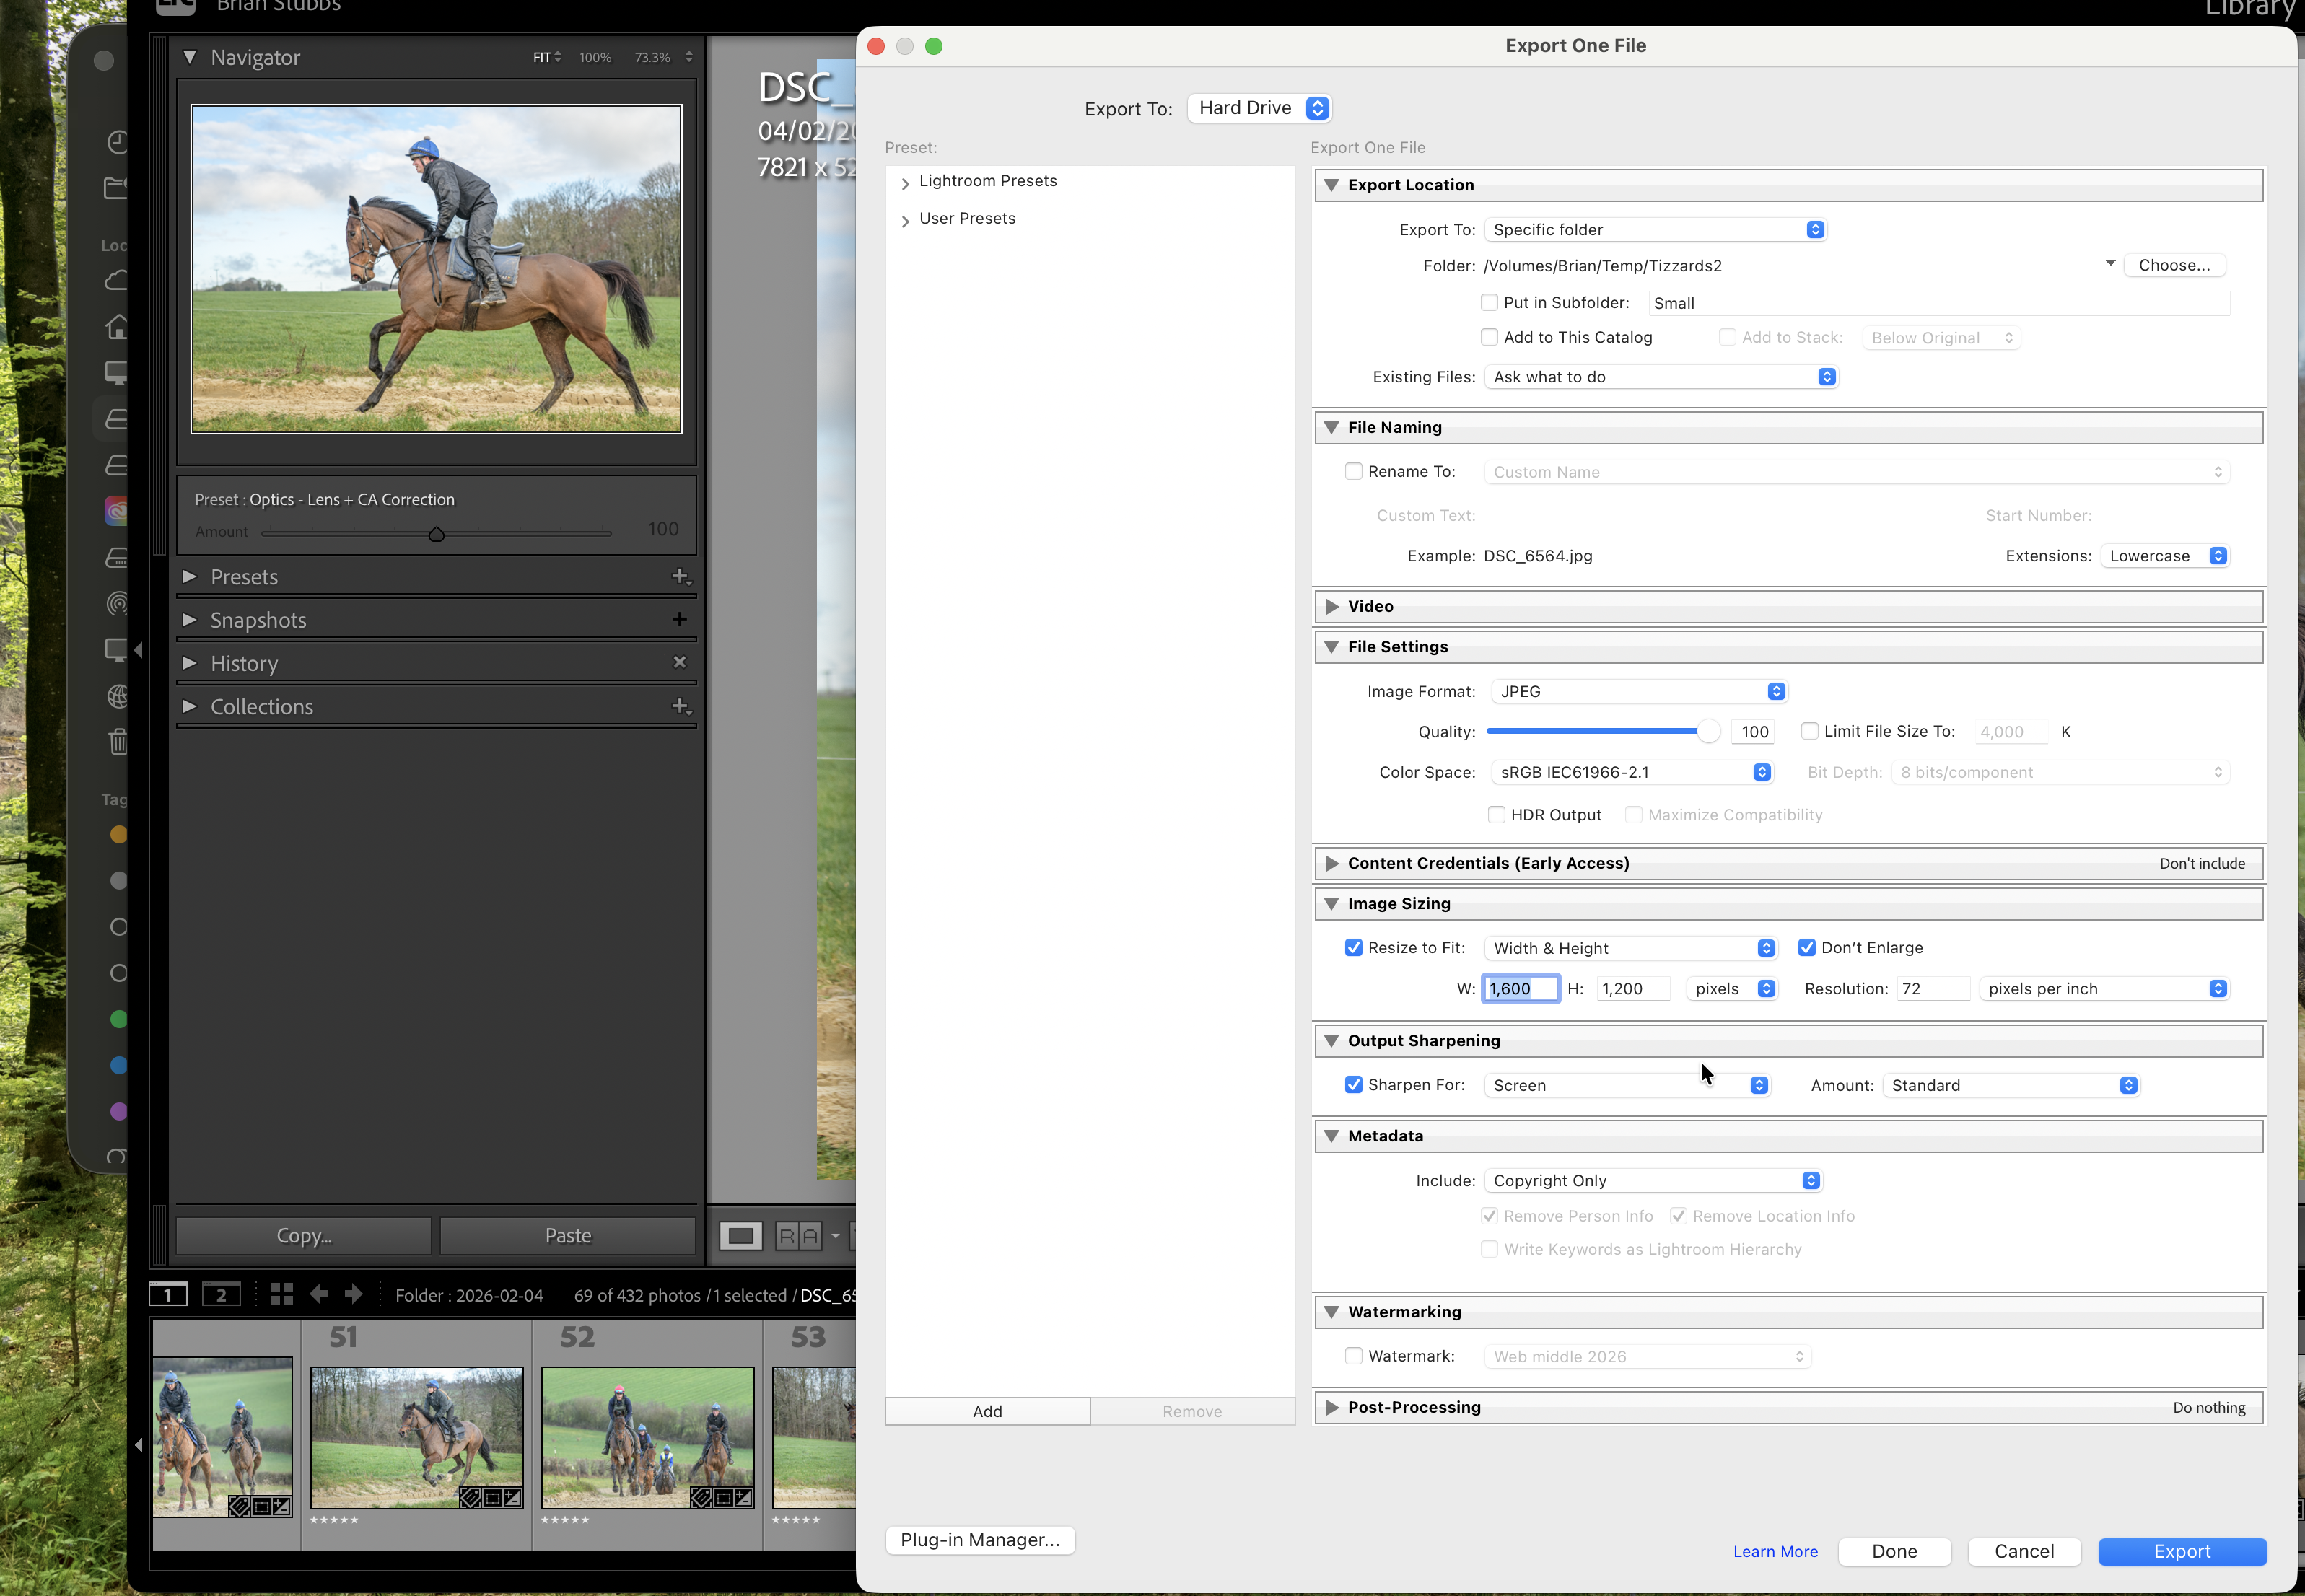
Task: Expand the Lightroom Presets list
Action: [x=905, y=181]
